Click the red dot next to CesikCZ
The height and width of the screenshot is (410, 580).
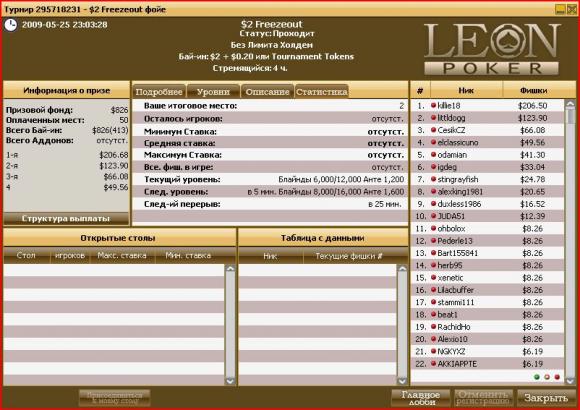pos(433,130)
